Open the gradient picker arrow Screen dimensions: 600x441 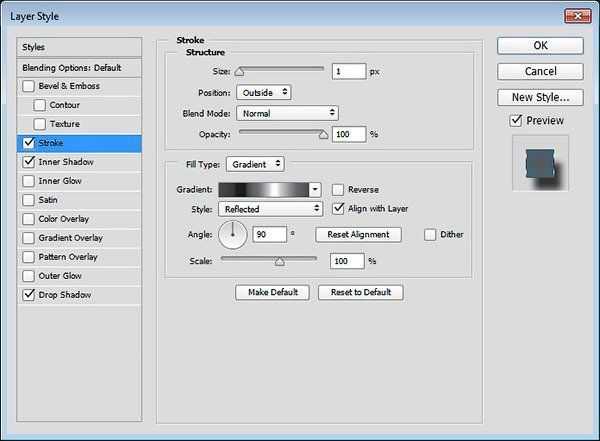[315, 189]
